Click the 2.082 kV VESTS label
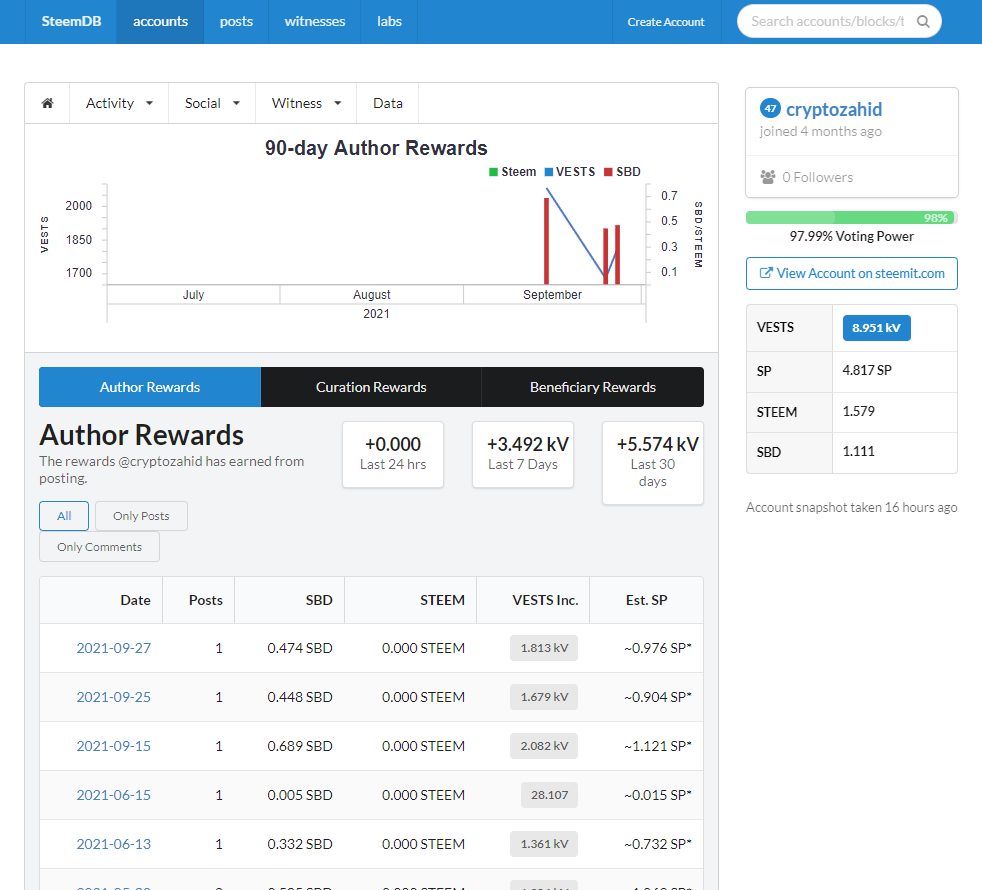The height and width of the screenshot is (890, 982). tap(544, 746)
